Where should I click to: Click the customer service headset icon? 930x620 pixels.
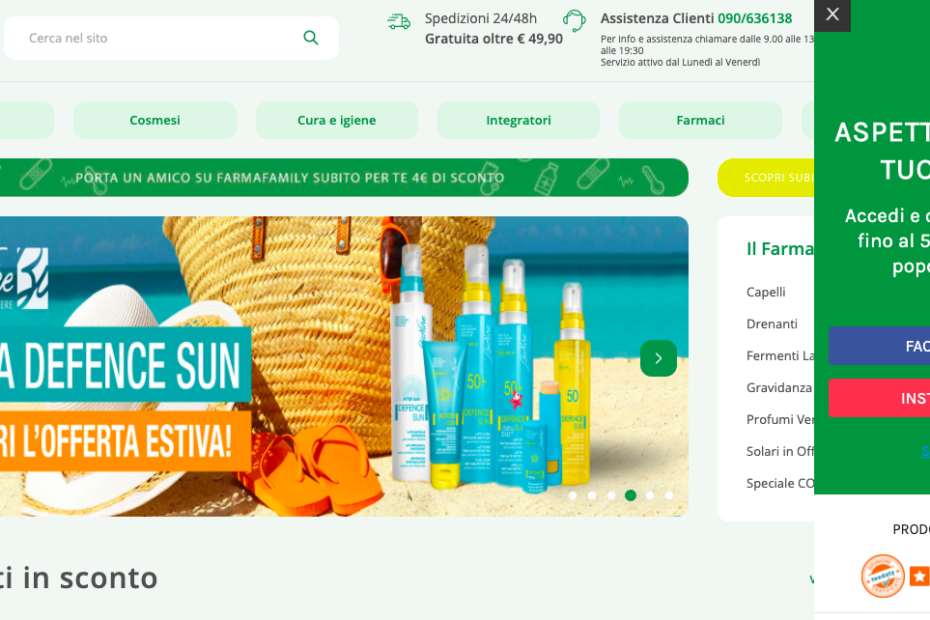click(x=574, y=21)
